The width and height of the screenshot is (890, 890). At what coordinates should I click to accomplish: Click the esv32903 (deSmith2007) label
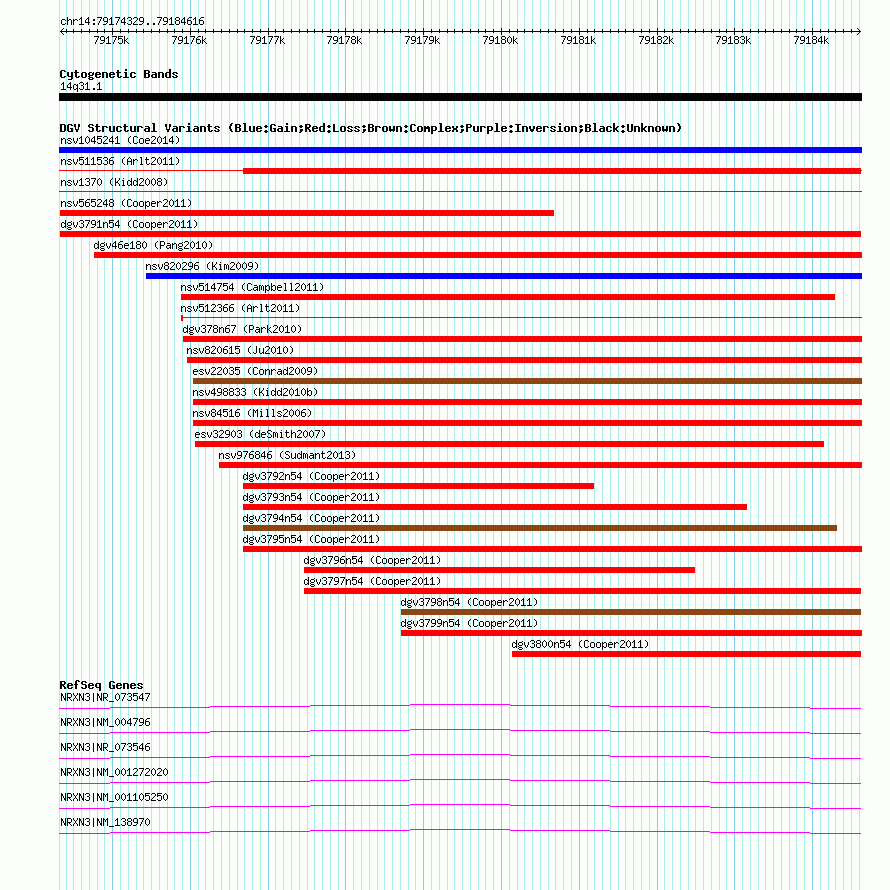pos(260,434)
